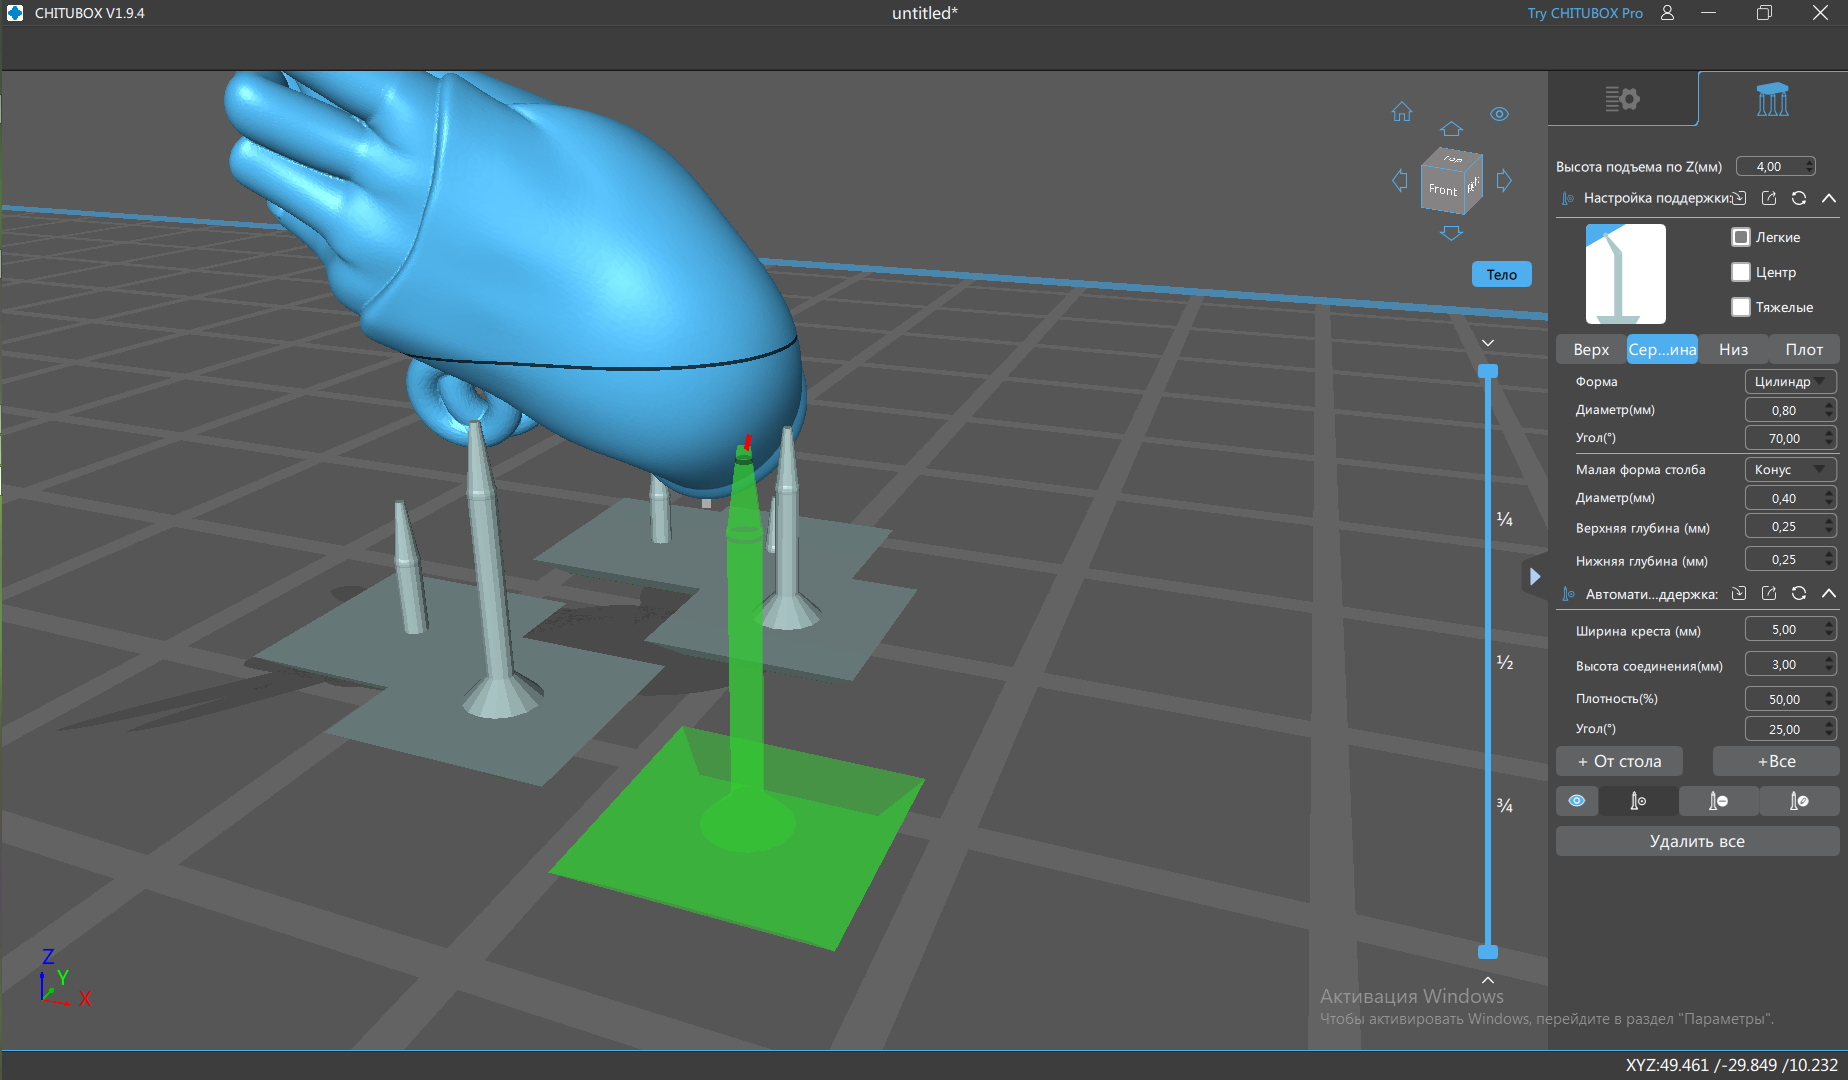Viewport: 1848px width, 1080px height.
Task: Click the reset icon beside Настройка поддержки
Action: click(x=1799, y=198)
